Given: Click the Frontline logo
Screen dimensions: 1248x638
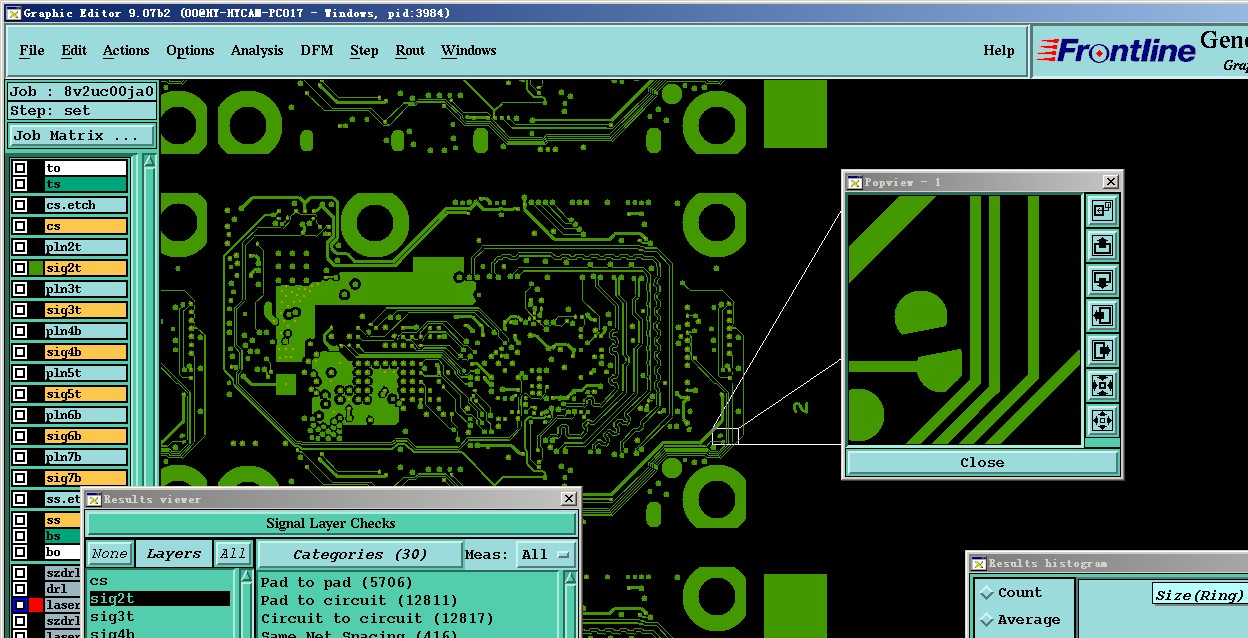Looking at the screenshot, I should click(1116, 51).
